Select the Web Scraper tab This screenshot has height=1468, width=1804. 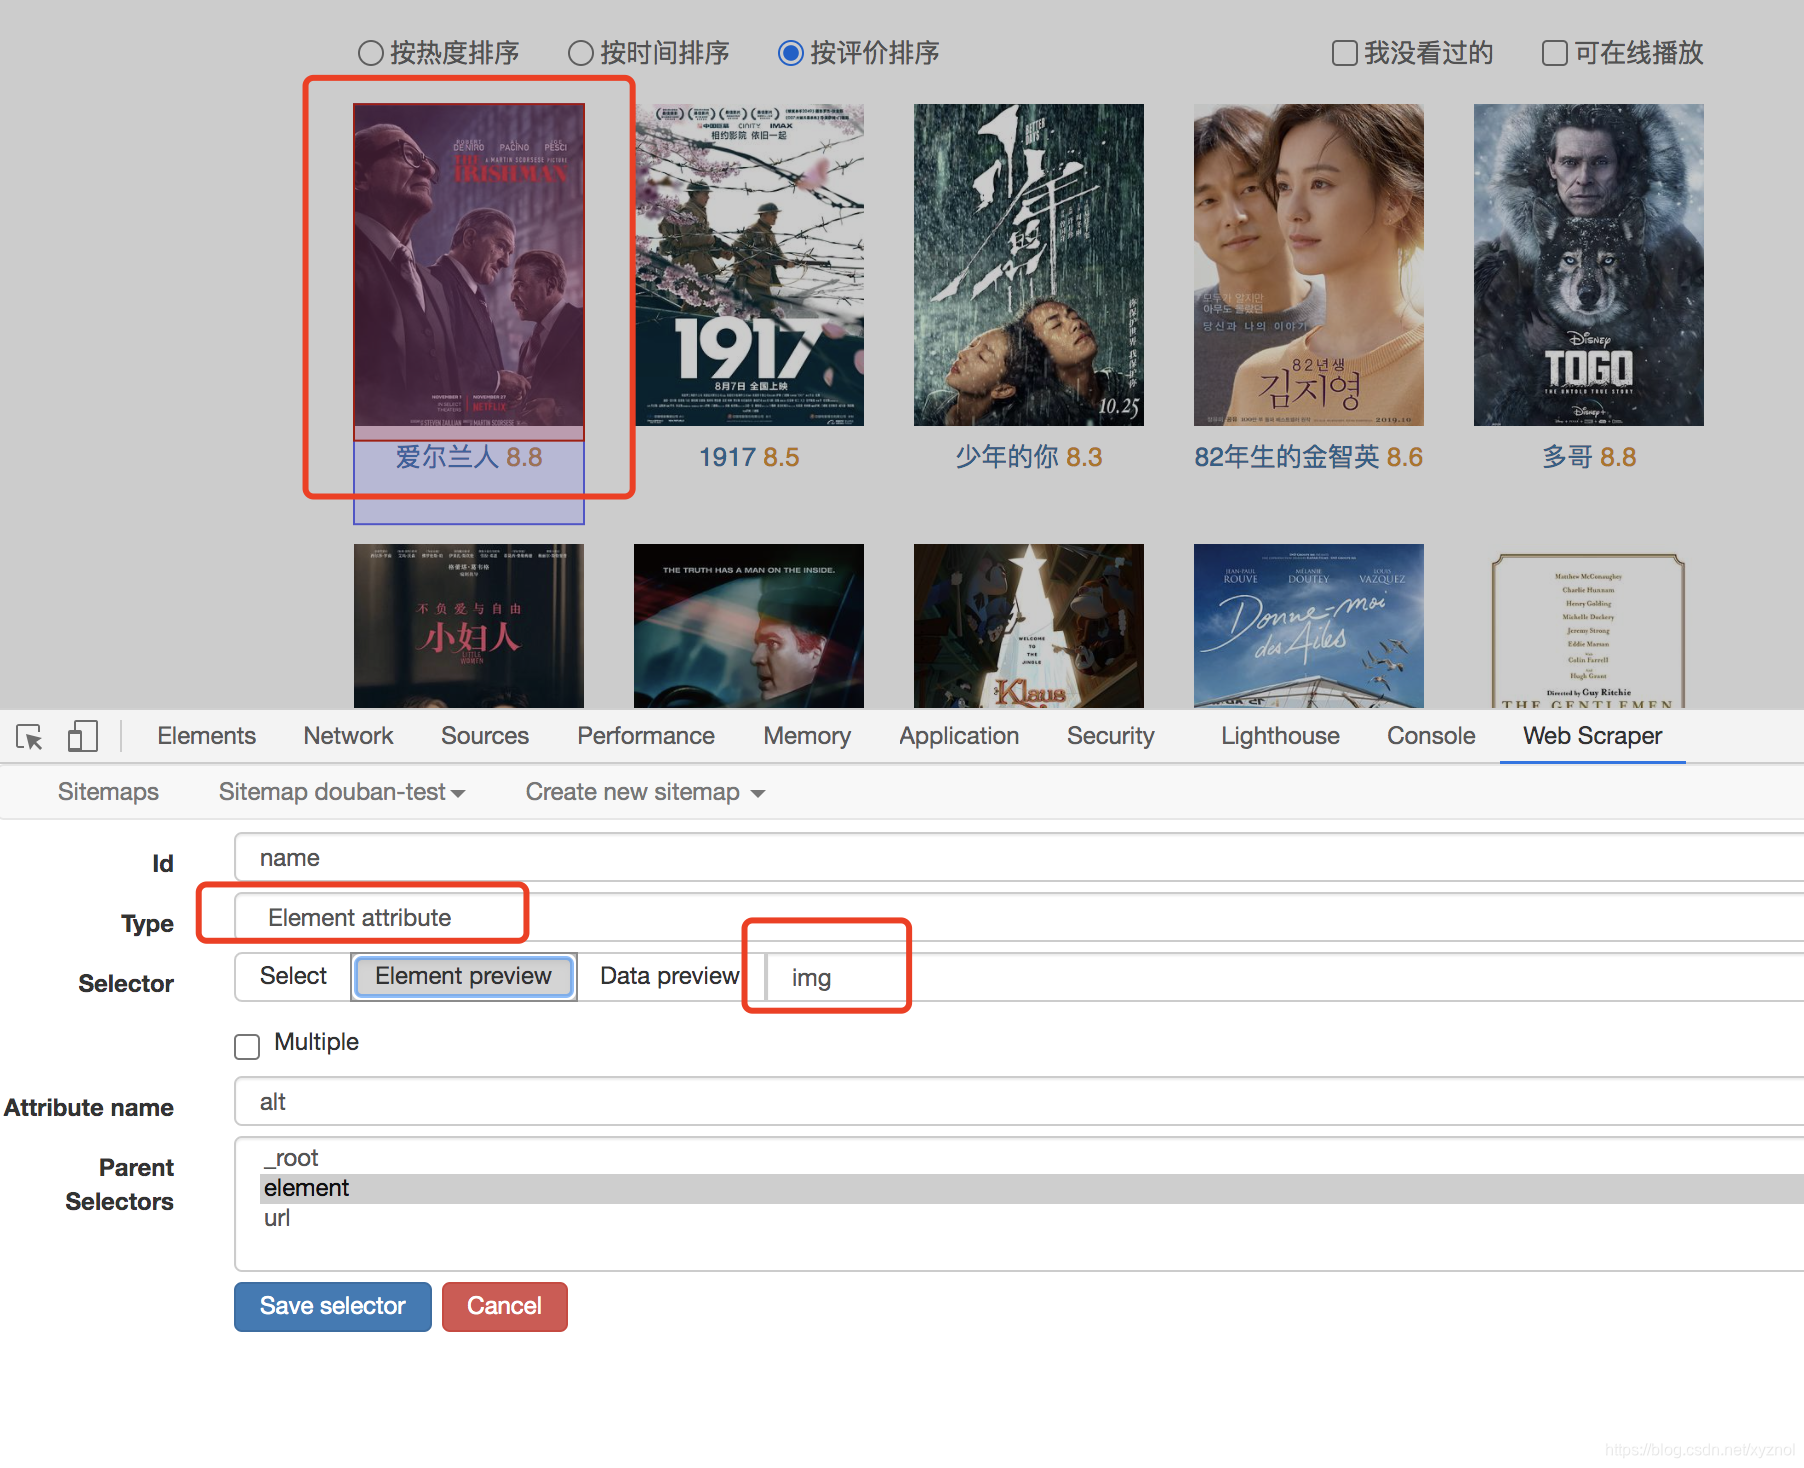1592,736
